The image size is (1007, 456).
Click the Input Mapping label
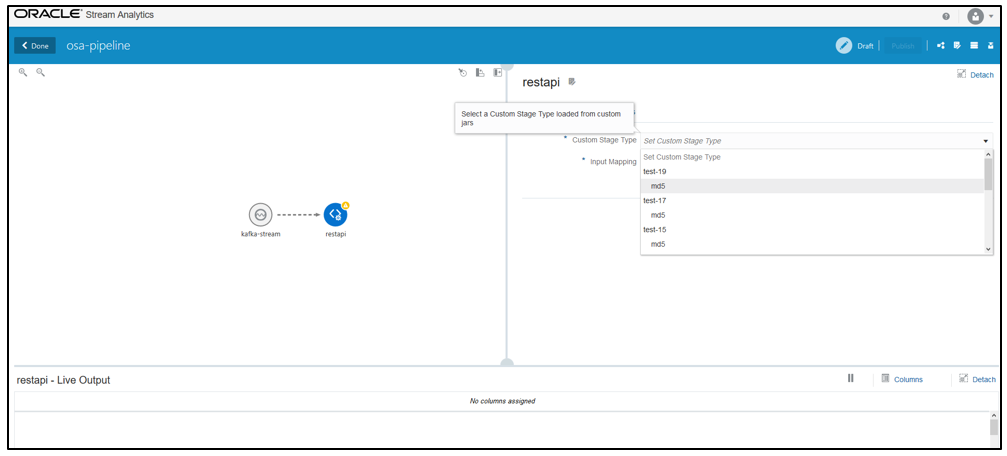613,162
